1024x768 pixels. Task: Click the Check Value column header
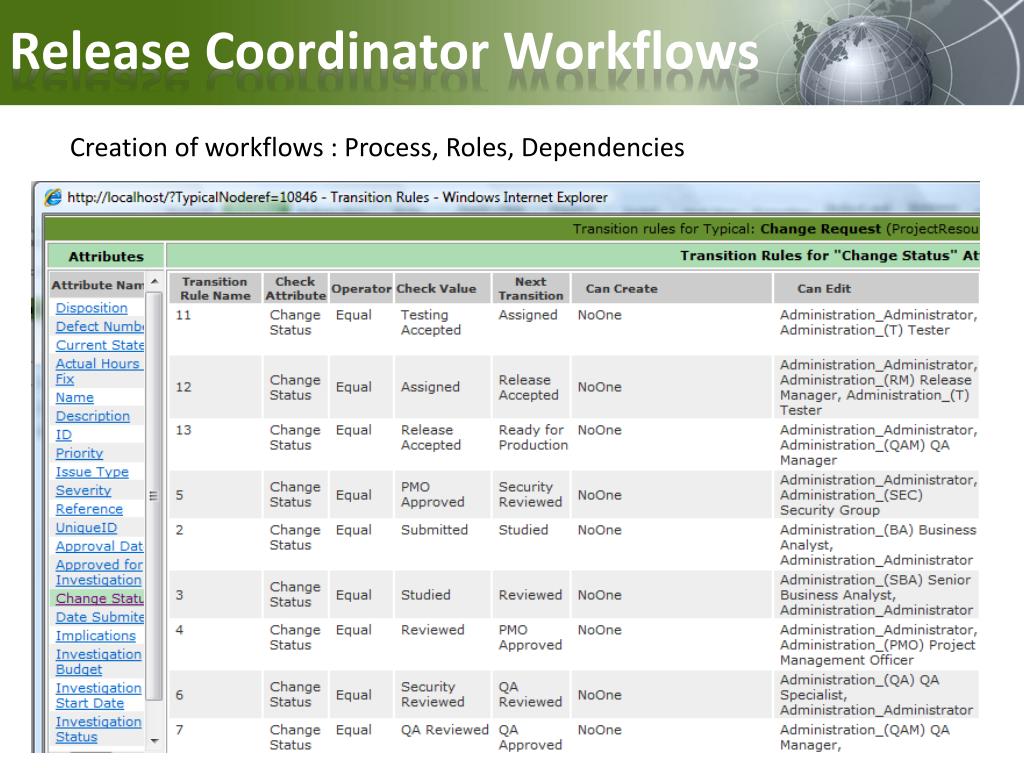click(442, 289)
